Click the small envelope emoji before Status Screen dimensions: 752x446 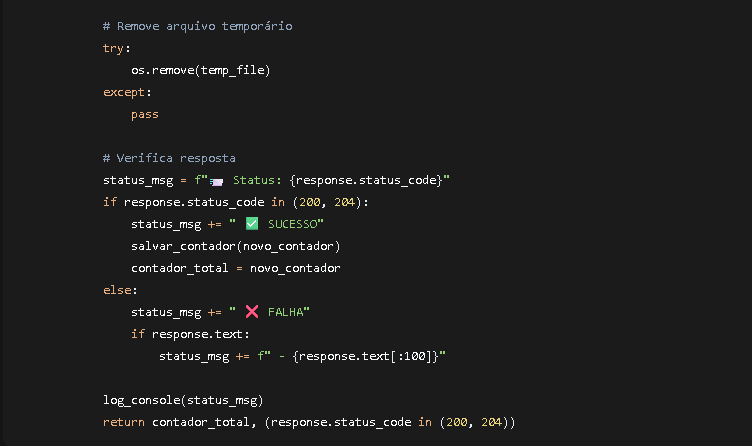click(216, 181)
